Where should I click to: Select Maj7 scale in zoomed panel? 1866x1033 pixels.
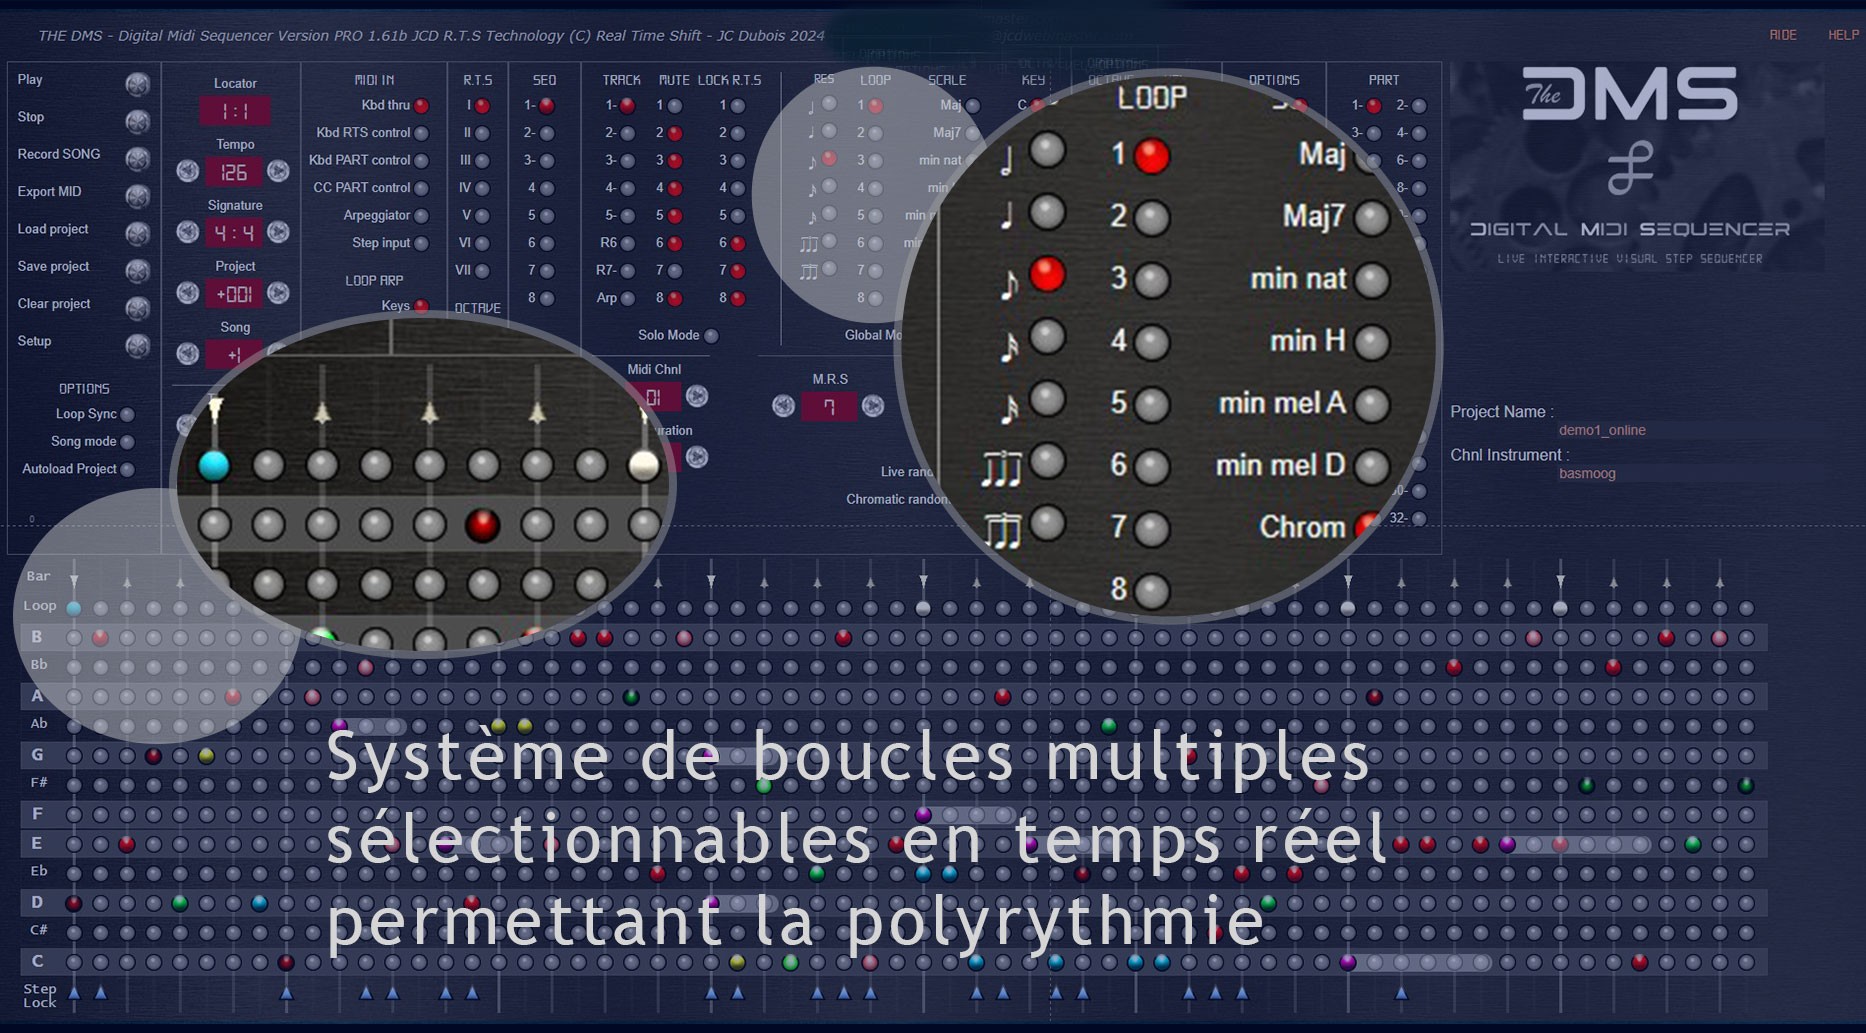click(1371, 218)
